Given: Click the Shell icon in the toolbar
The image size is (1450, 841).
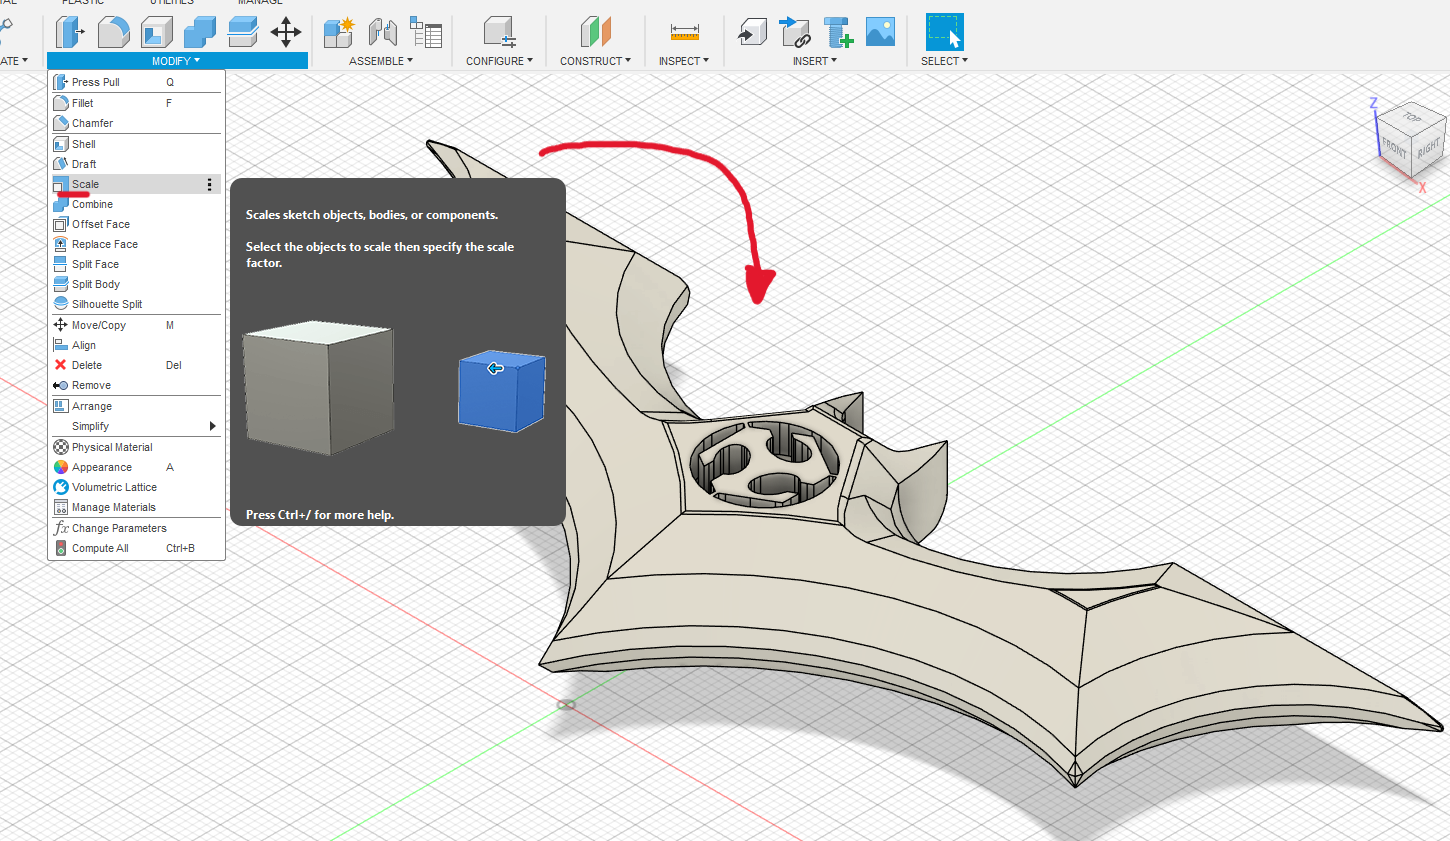Looking at the screenshot, I should pyautogui.click(x=157, y=32).
